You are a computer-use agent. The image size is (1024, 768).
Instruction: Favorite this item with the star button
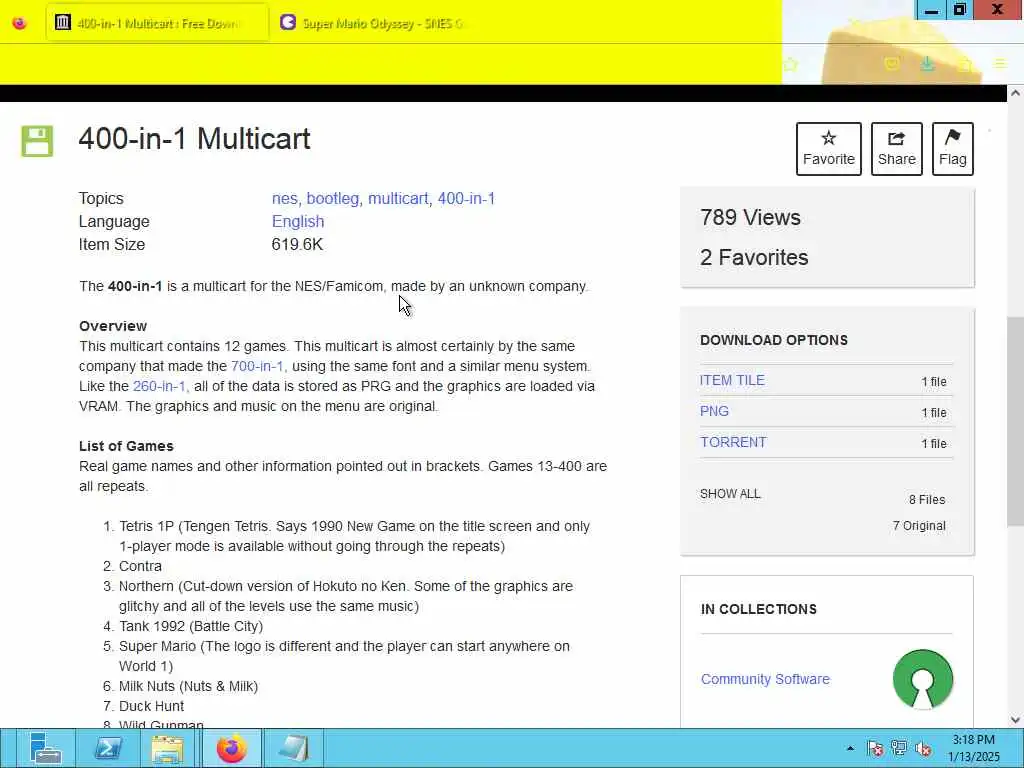pyautogui.click(x=829, y=149)
